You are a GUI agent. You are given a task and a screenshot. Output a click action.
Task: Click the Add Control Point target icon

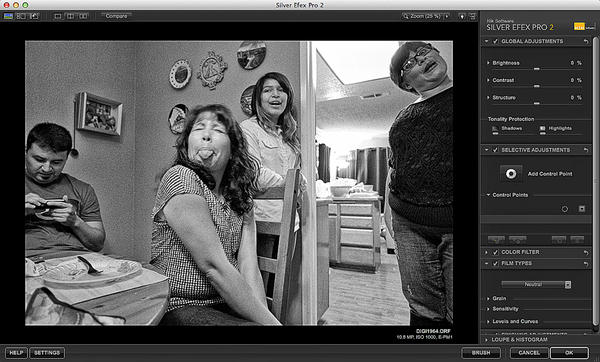(x=511, y=174)
